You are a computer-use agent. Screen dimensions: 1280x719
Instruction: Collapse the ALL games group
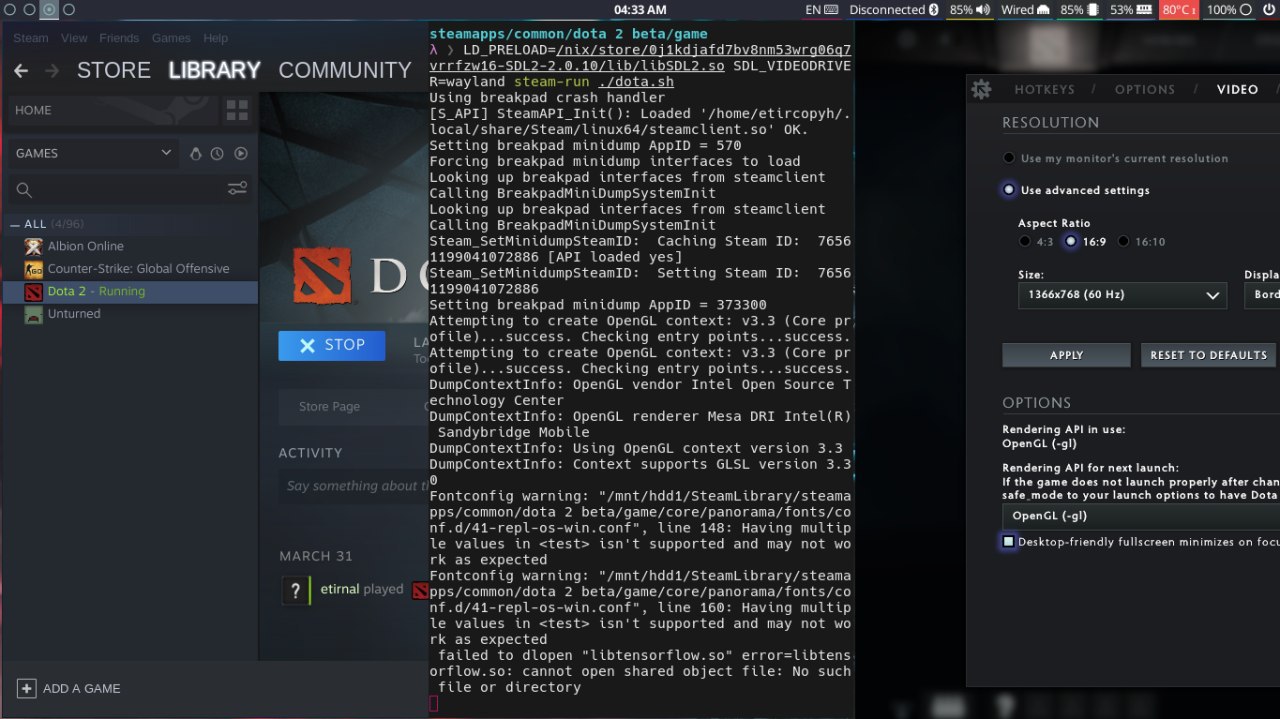(15, 224)
